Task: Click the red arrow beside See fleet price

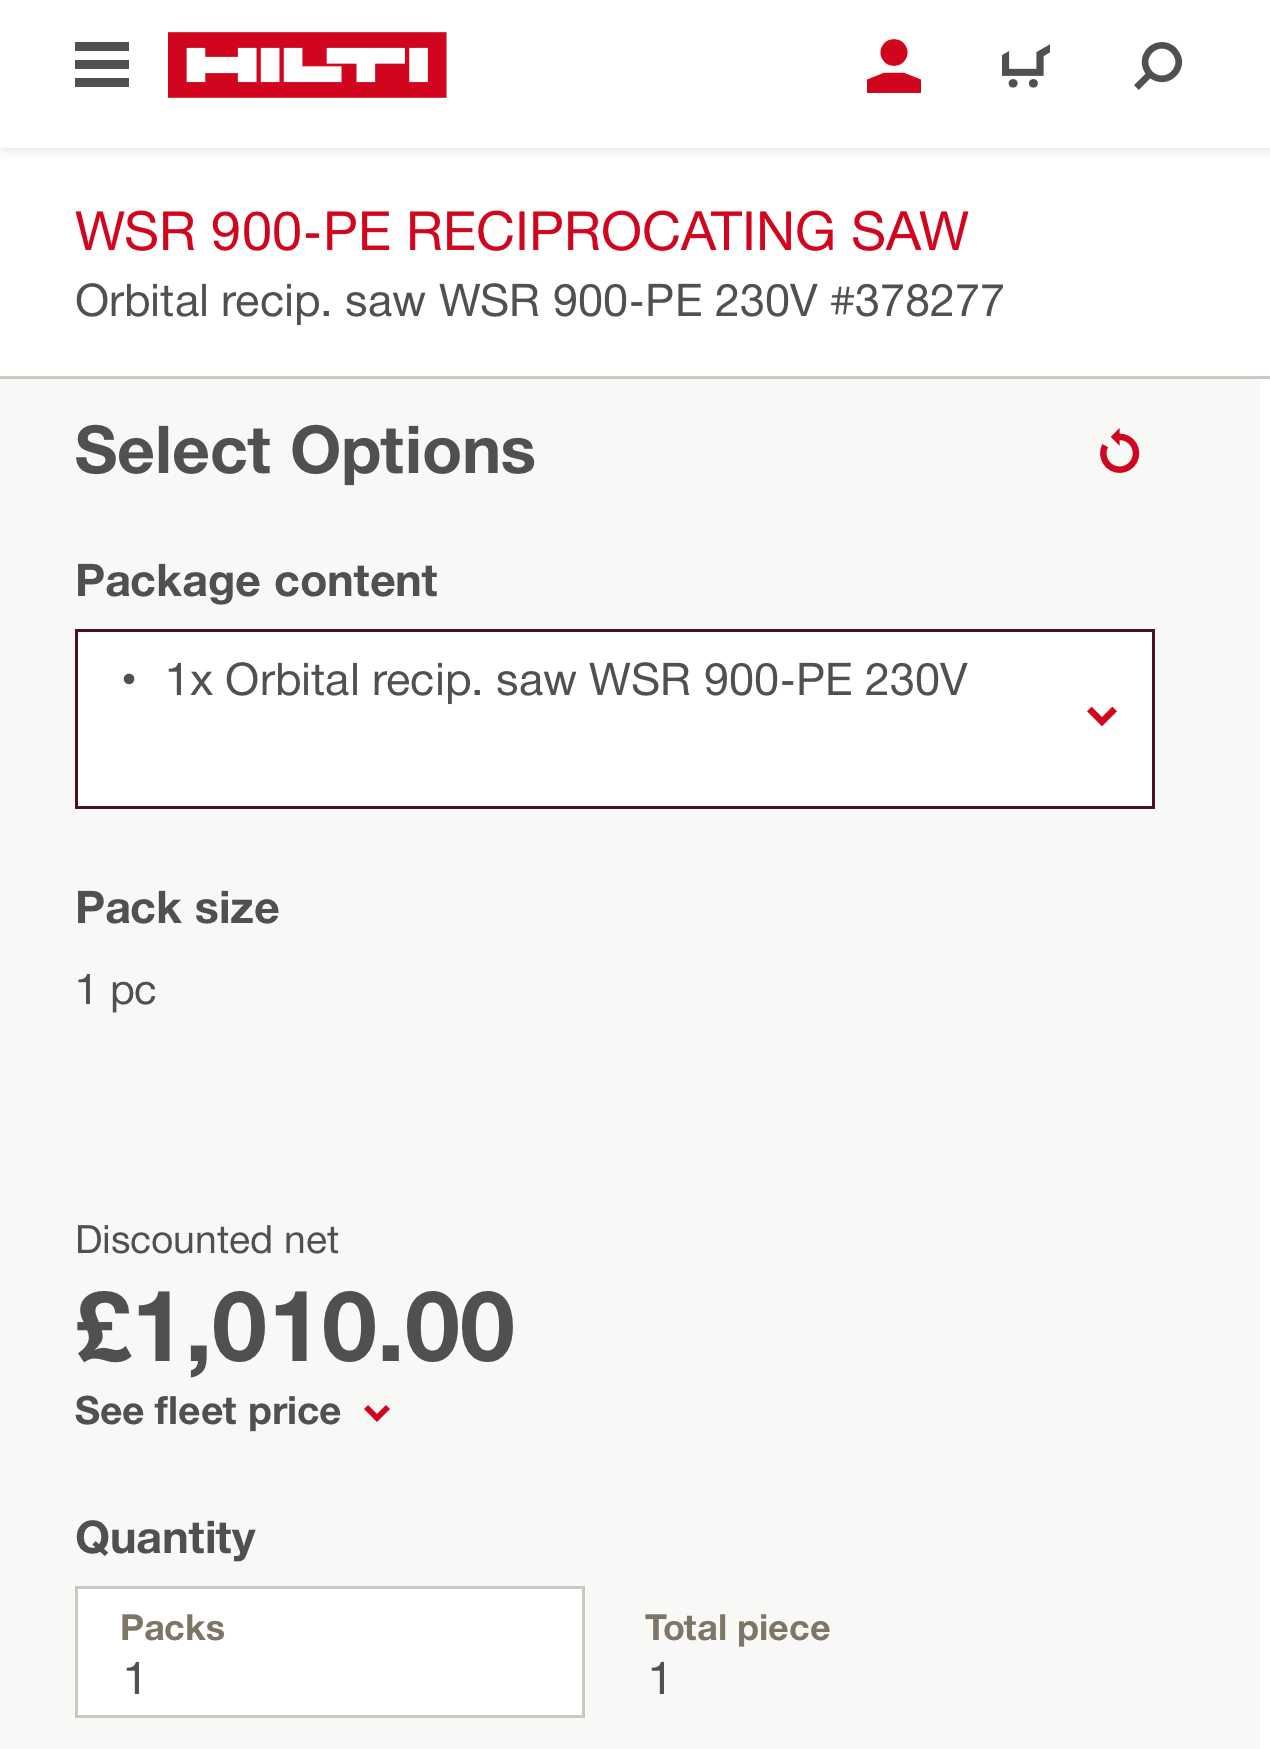Action: 377,1413
